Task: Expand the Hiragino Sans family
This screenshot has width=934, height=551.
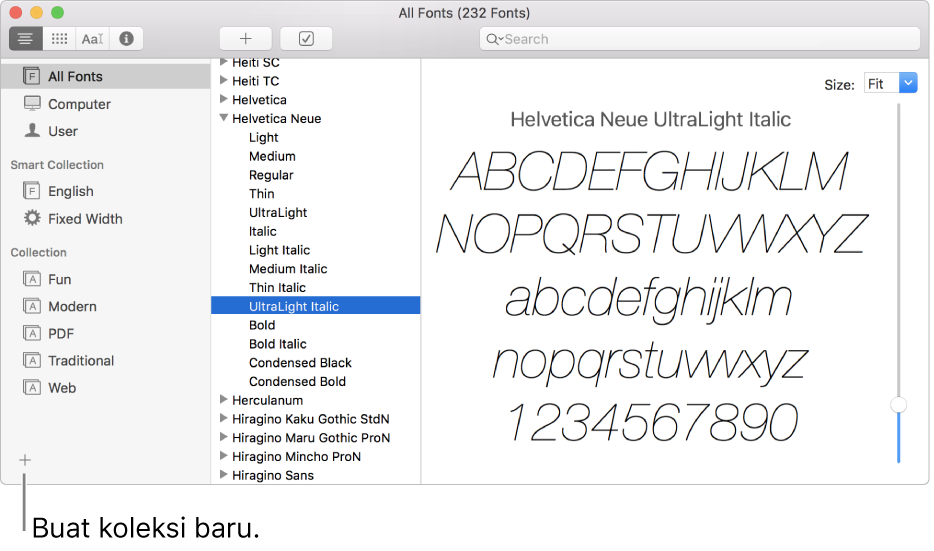Action: click(x=223, y=474)
